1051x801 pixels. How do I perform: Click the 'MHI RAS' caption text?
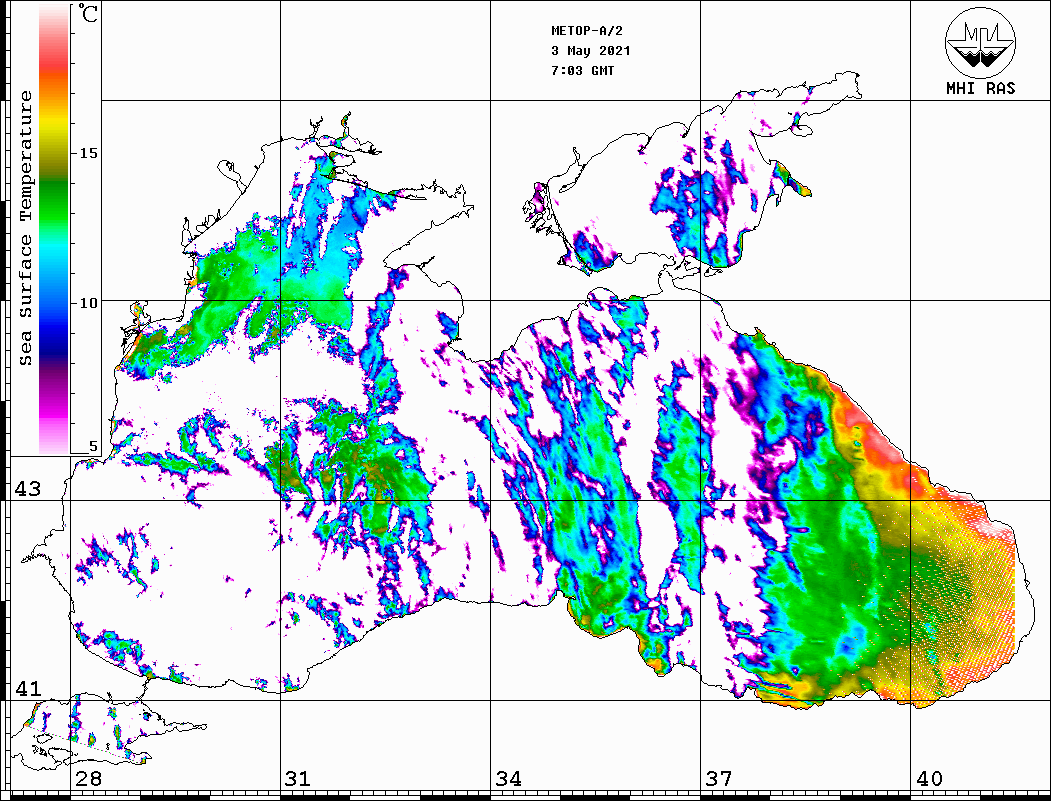pyautogui.click(x=980, y=88)
